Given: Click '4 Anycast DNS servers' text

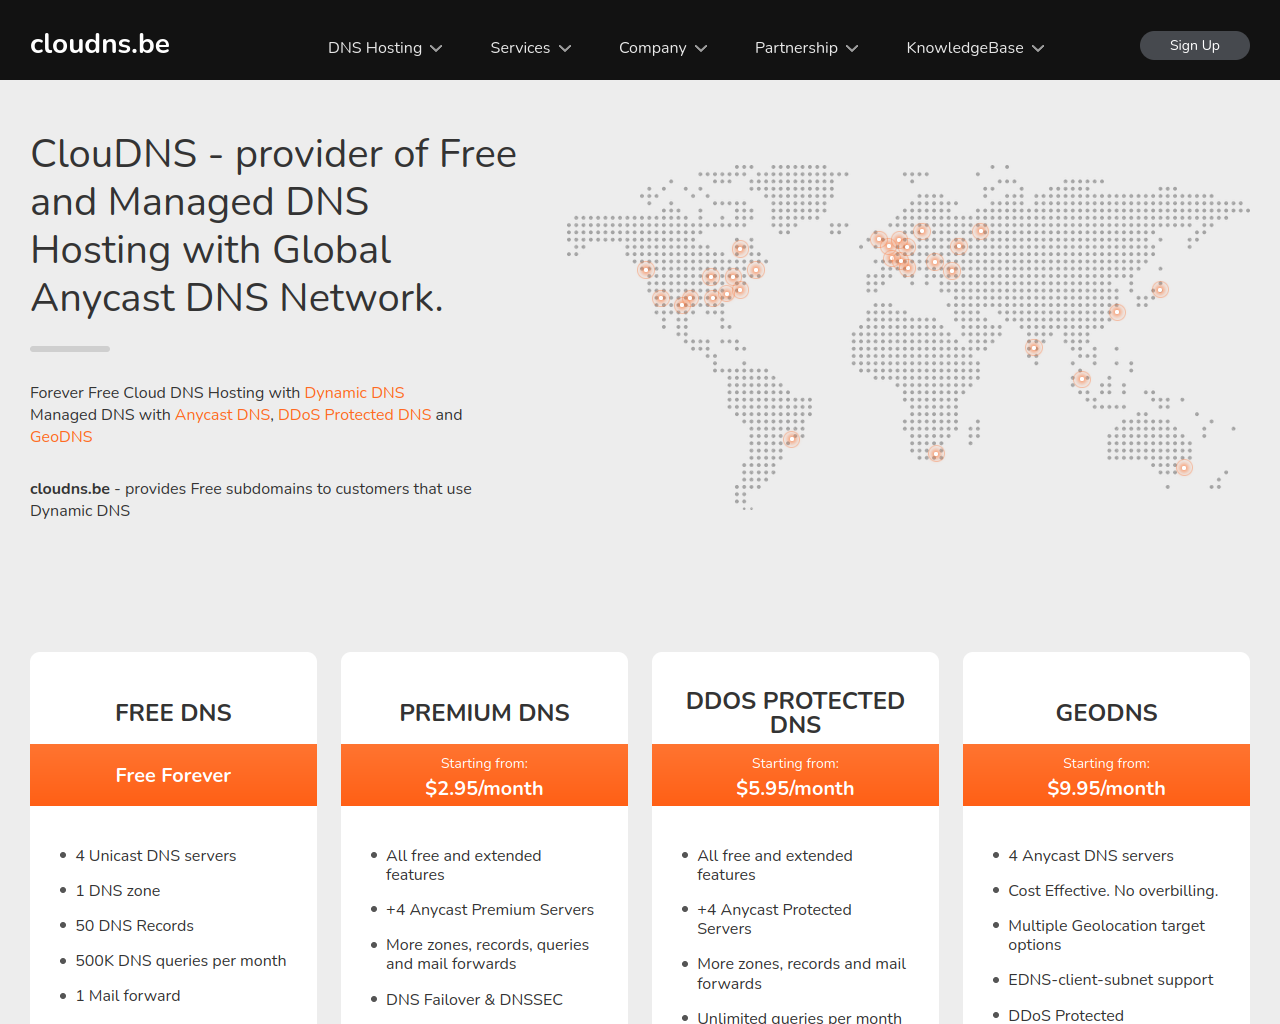Looking at the screenshot, I should click(1091, 856).
